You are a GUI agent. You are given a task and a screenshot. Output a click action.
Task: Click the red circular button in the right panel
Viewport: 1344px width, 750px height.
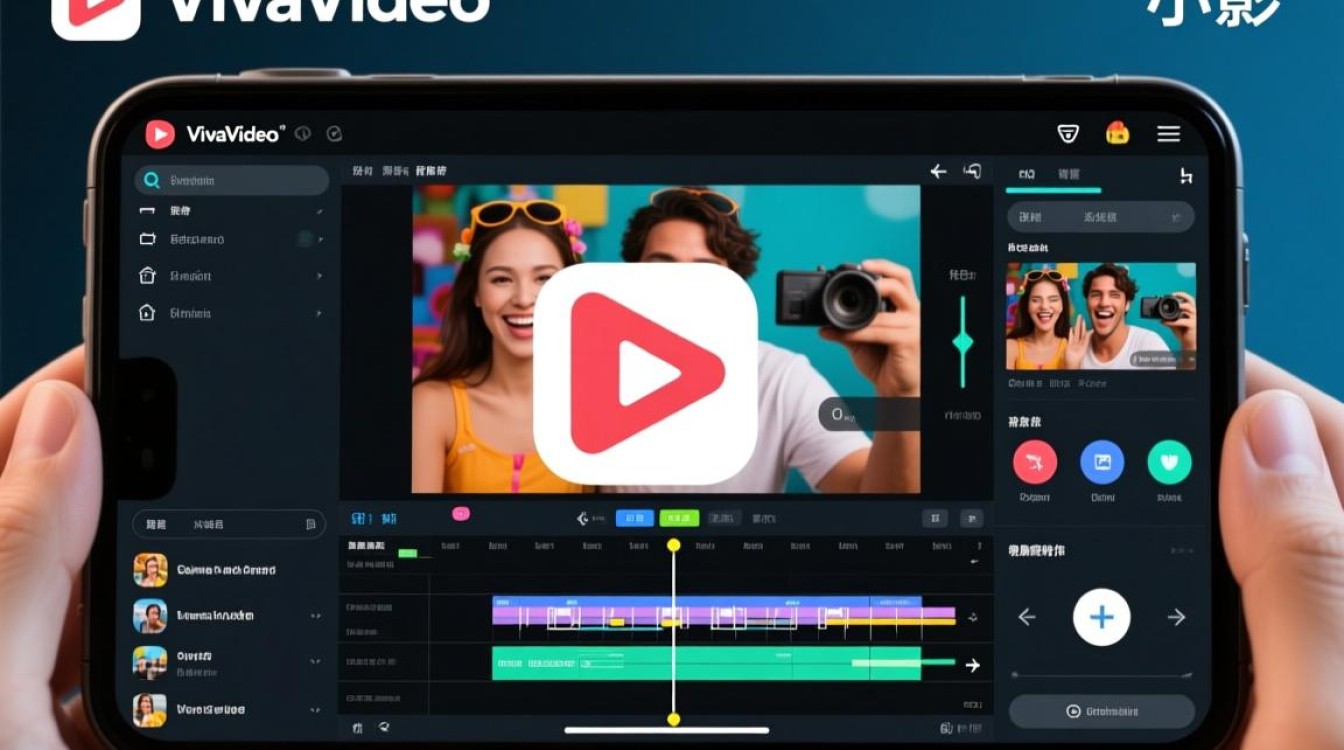click(x=1035, y=462)
